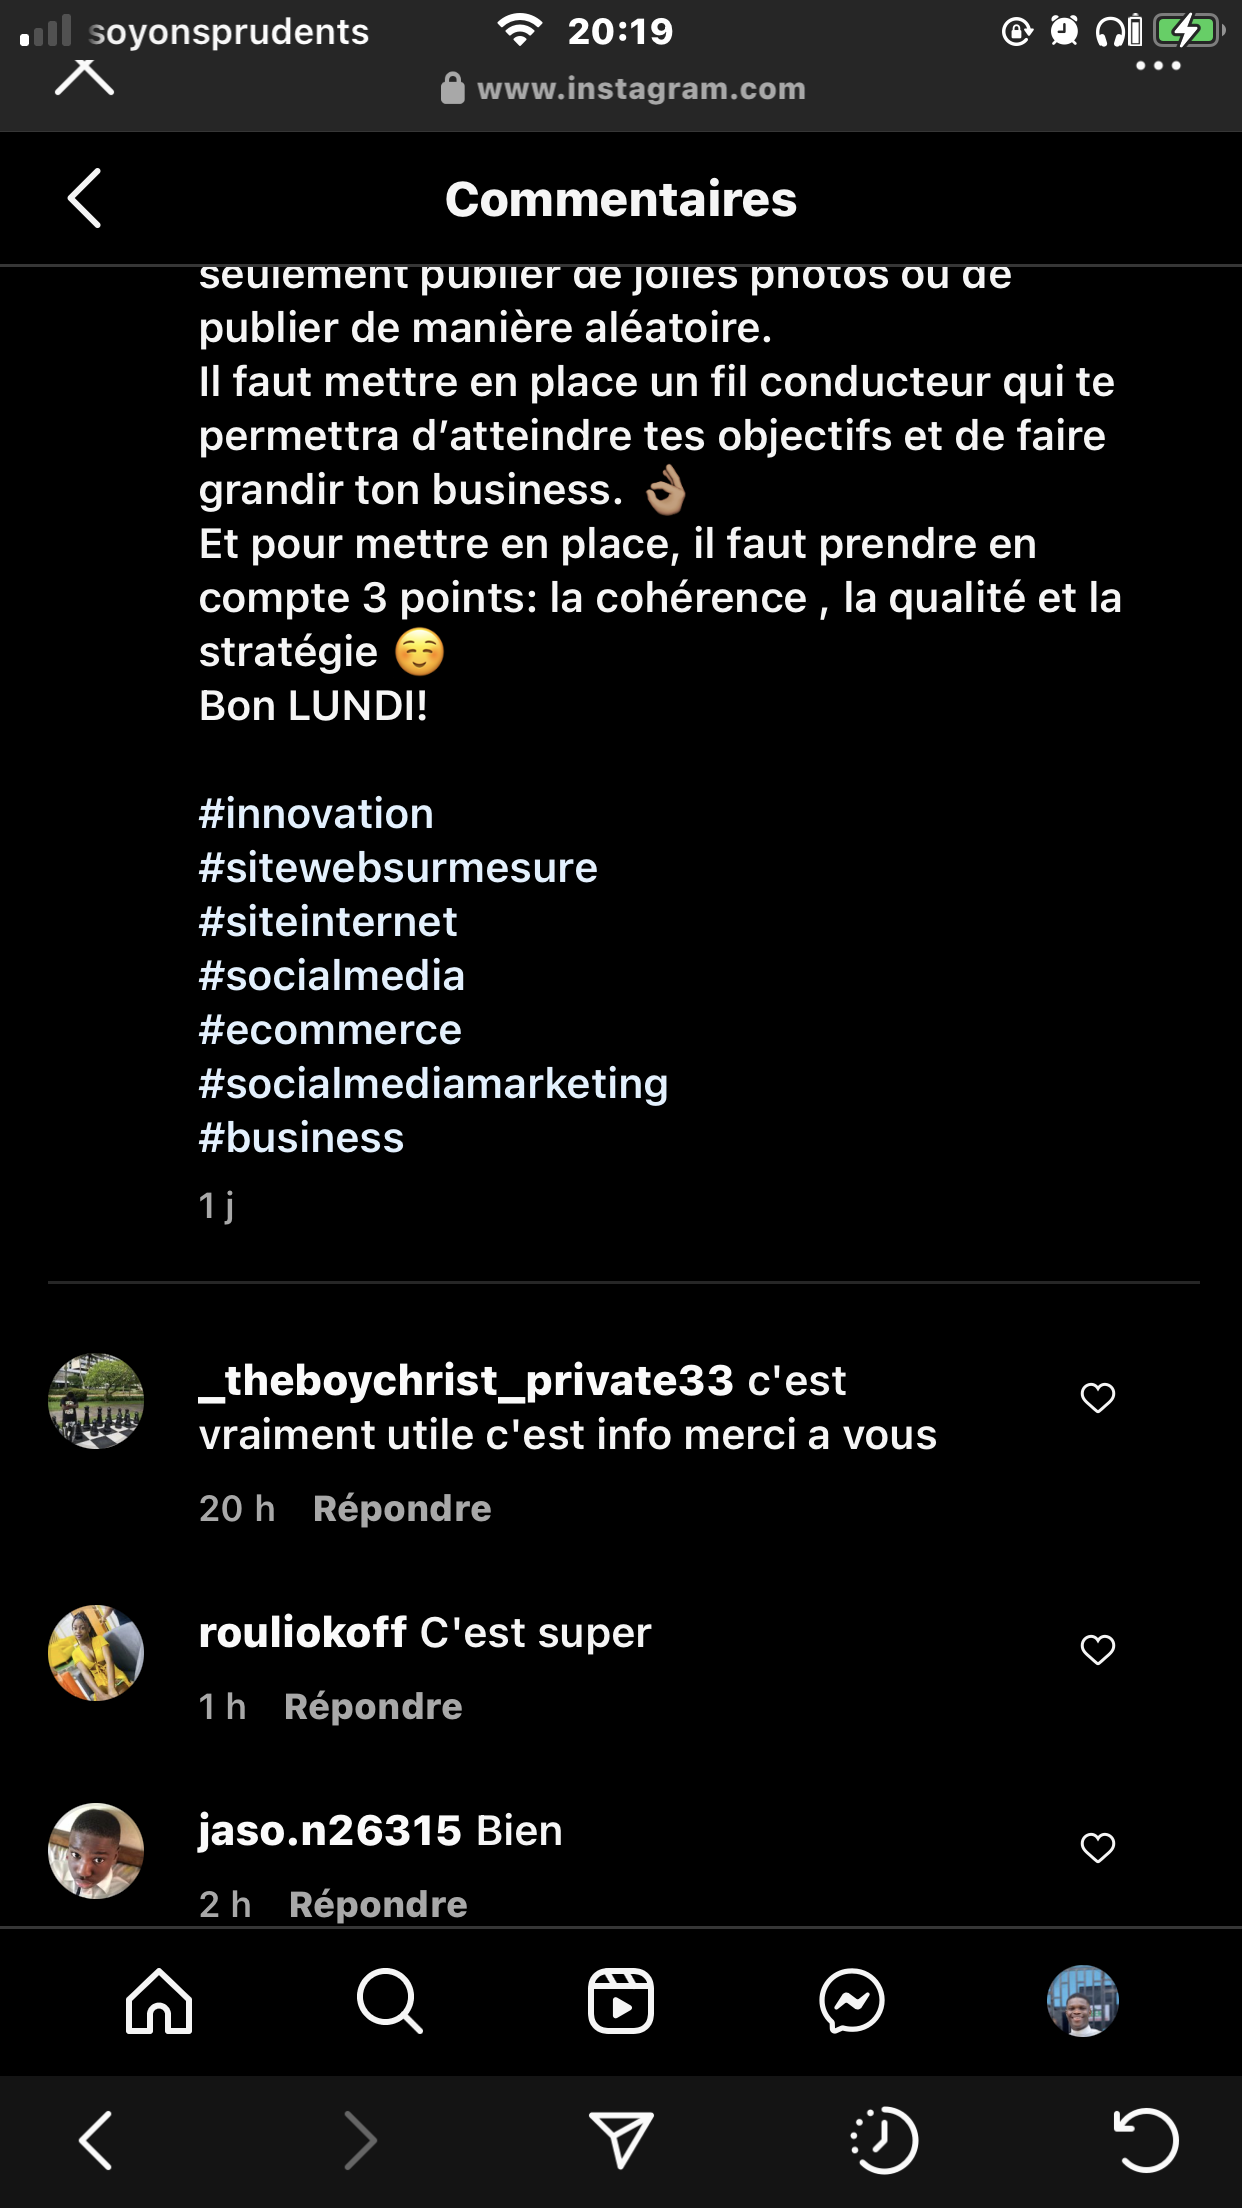This screenshot has width=1242, height=2208.
Task: Open the Reels tab
Action: [x=620, y=2001]
